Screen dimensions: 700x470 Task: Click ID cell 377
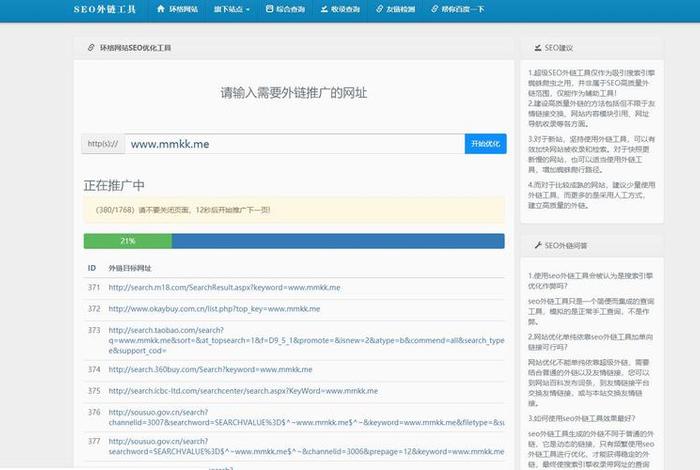coord(94,441)
